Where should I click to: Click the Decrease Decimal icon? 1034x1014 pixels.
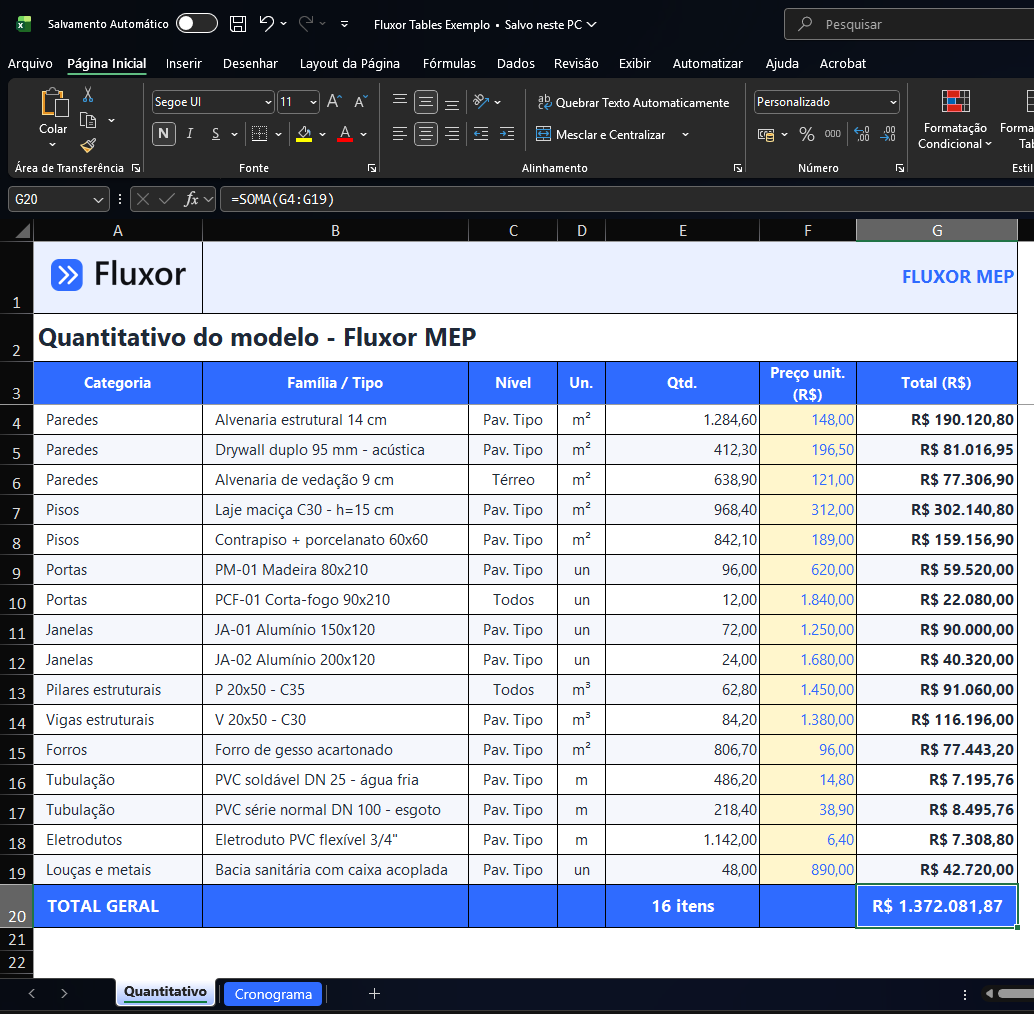click(x=888, y=134)
